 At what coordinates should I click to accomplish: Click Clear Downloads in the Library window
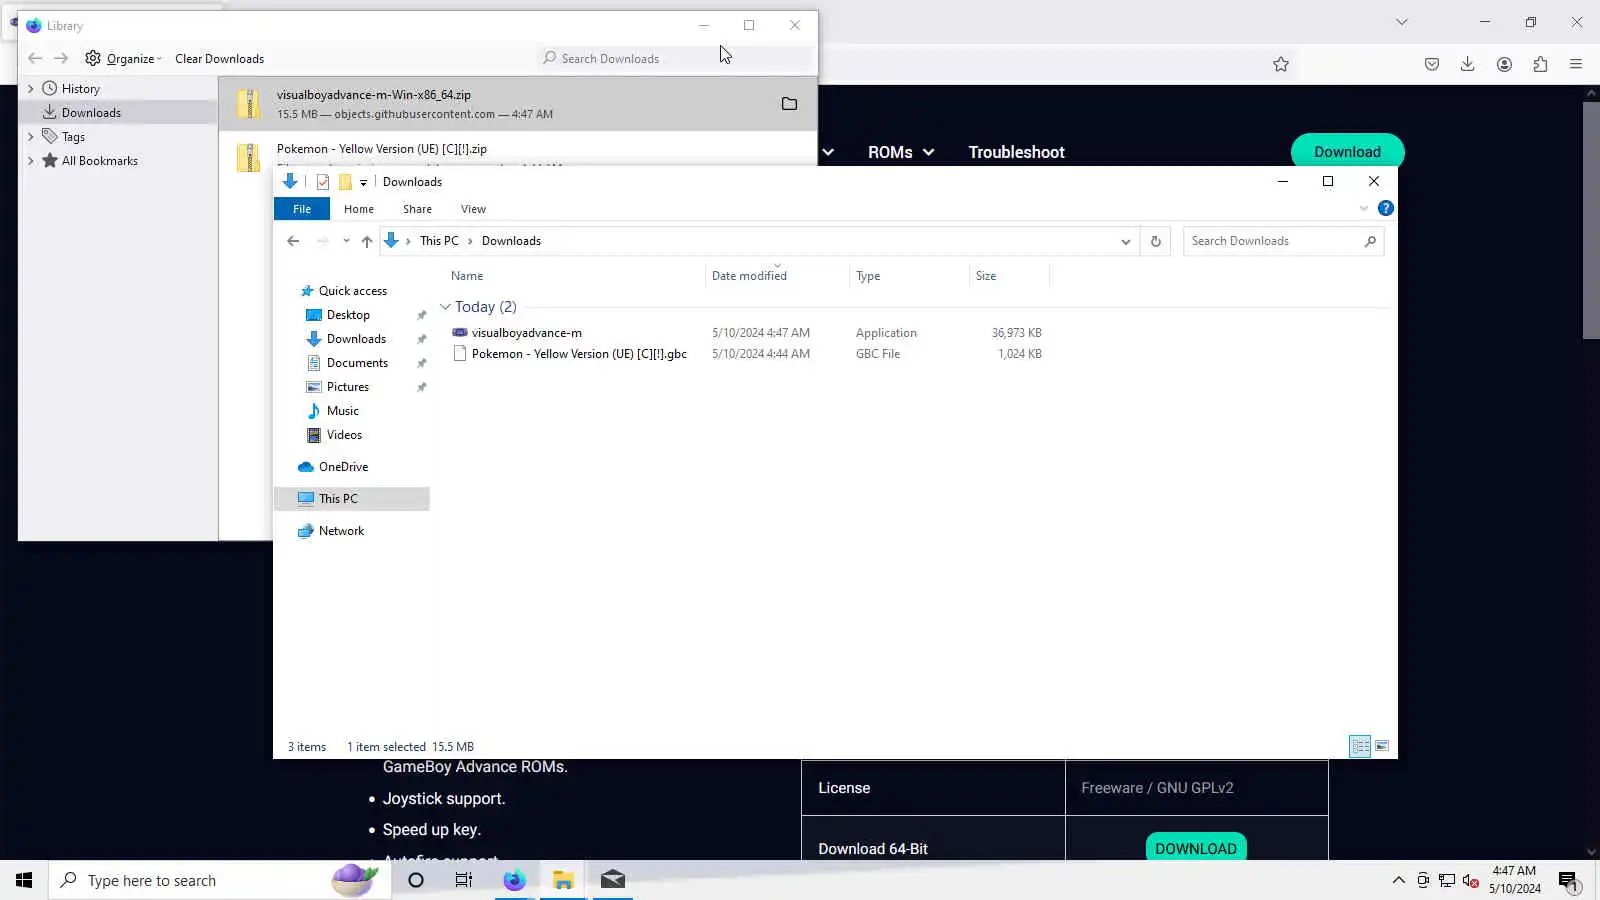[219, 58]
